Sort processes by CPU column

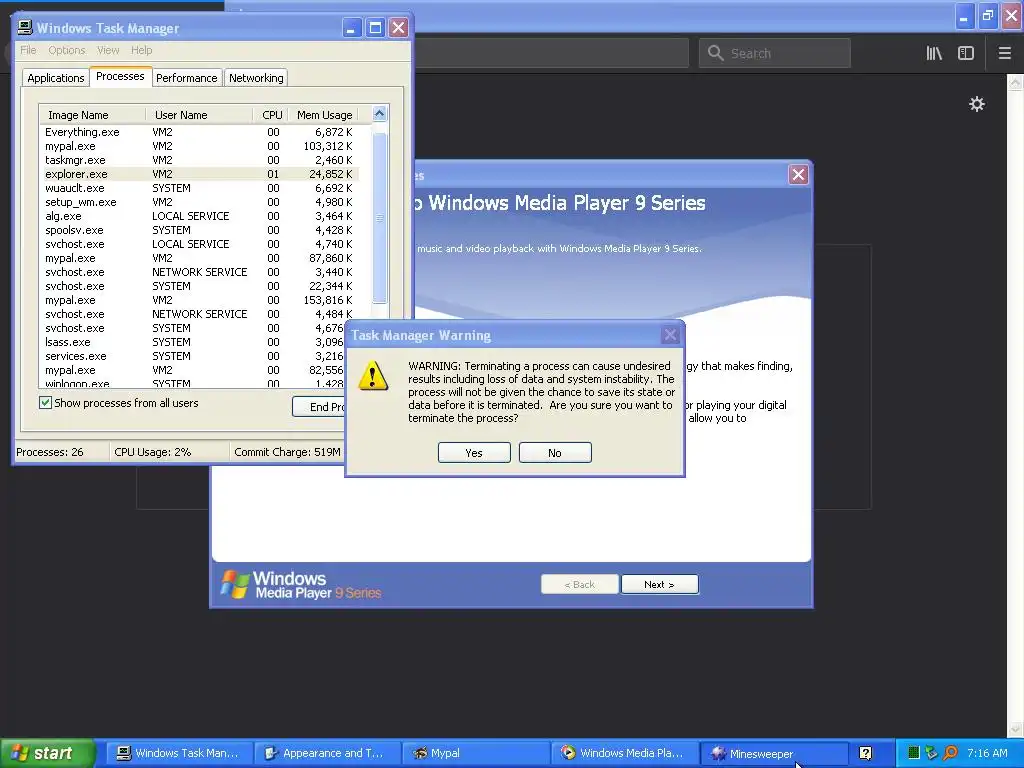tap(271, 115)
